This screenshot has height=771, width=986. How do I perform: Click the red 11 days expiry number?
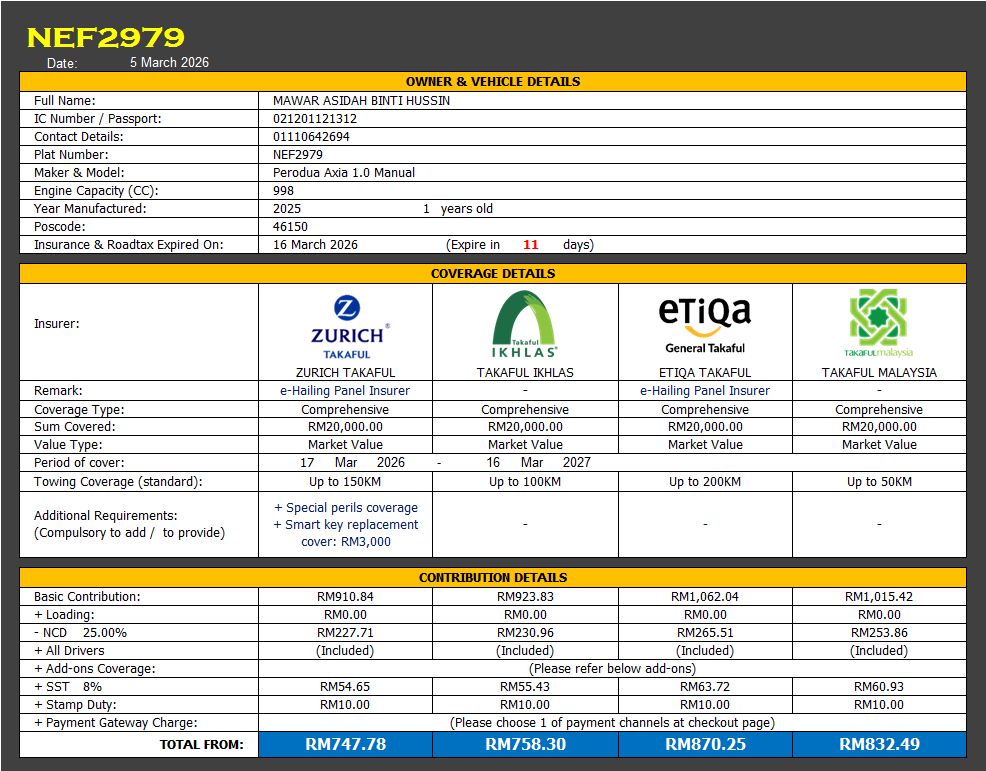[x=530, y=245]
